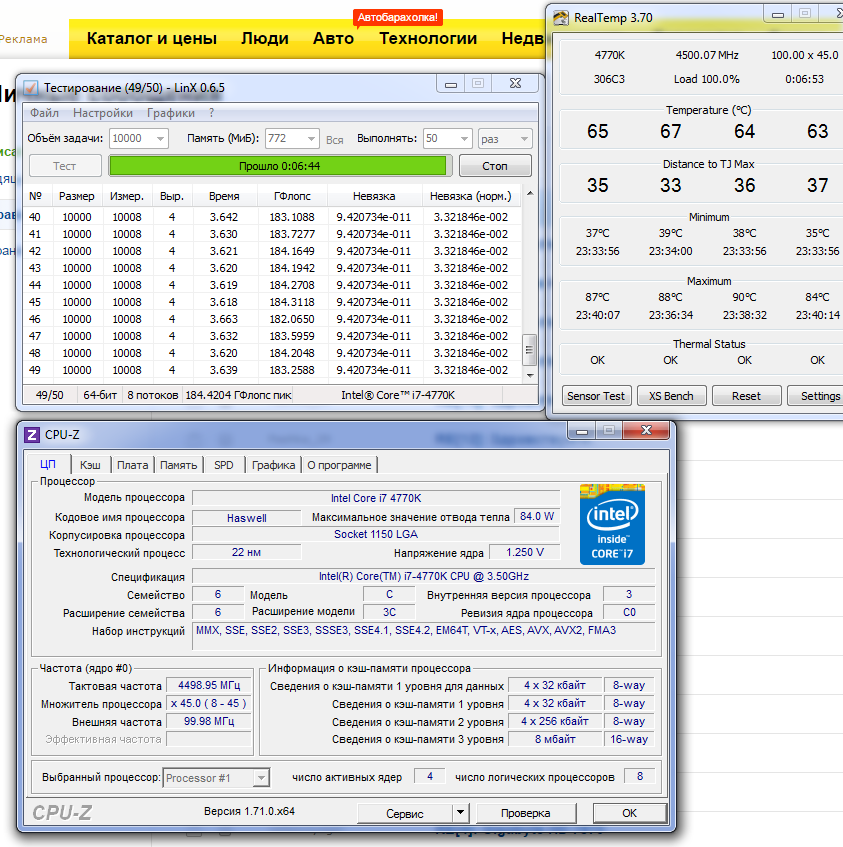Image resolution: width=843 pixels, height=847 pixels.
Task: Click the Haswell code name field
Action: [246, 518]
